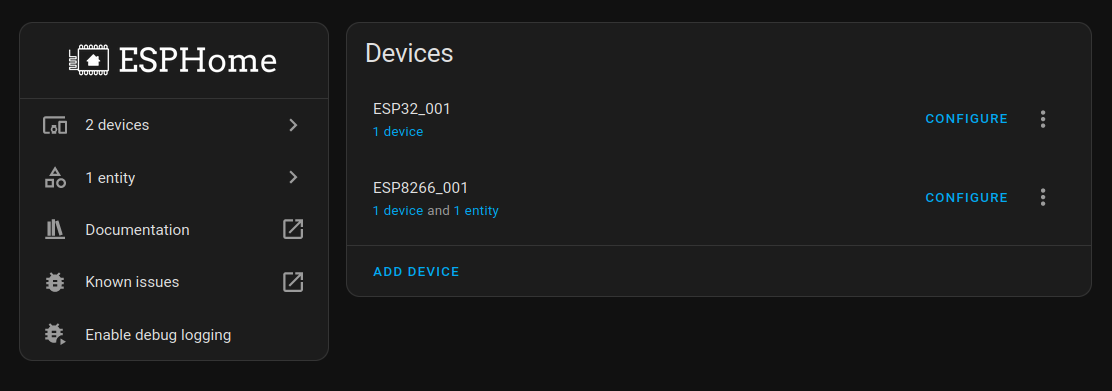
Task: Click the shapes icon beside 1 entity
Action: (x=55, y=177)
